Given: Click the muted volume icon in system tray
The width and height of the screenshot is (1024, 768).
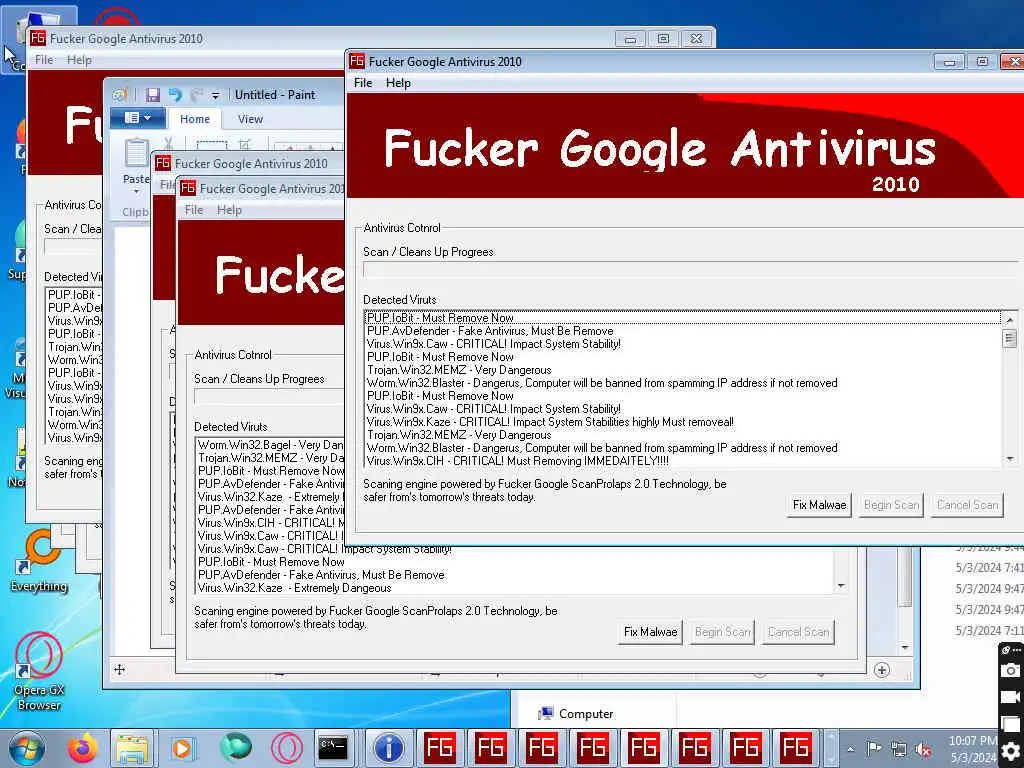Looking at the screenshot, I should pyautogui.click(x=923, y=750).
